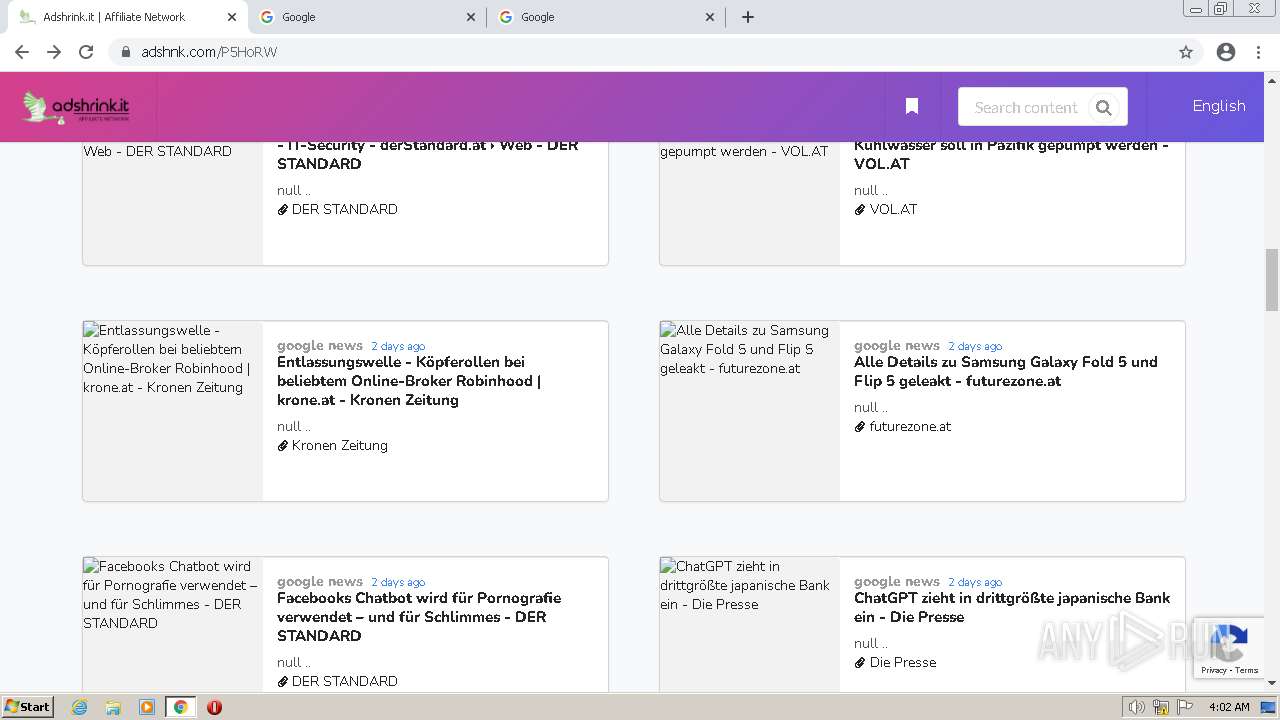The height and width of the screenshot is (720, 1280).
Task: Close the first Google tab
Action: 471,17
